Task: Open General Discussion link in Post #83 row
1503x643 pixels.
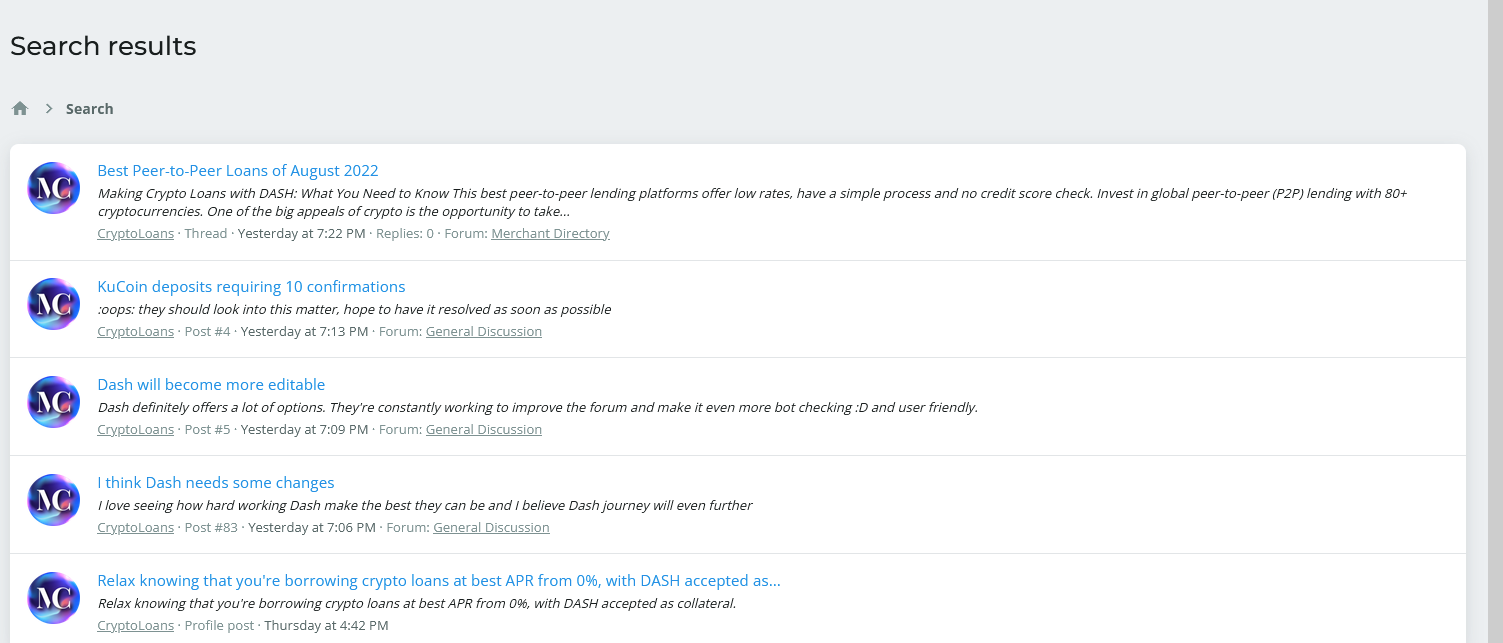Action: point(491,527)
